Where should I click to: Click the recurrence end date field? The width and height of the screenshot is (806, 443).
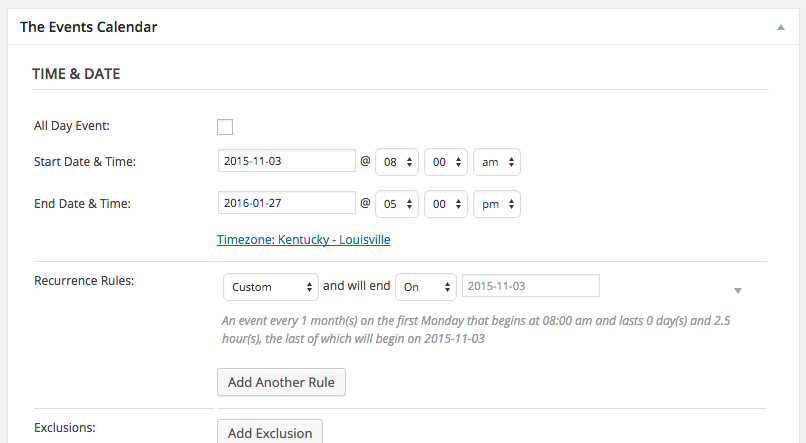click(x=530, y=286)
